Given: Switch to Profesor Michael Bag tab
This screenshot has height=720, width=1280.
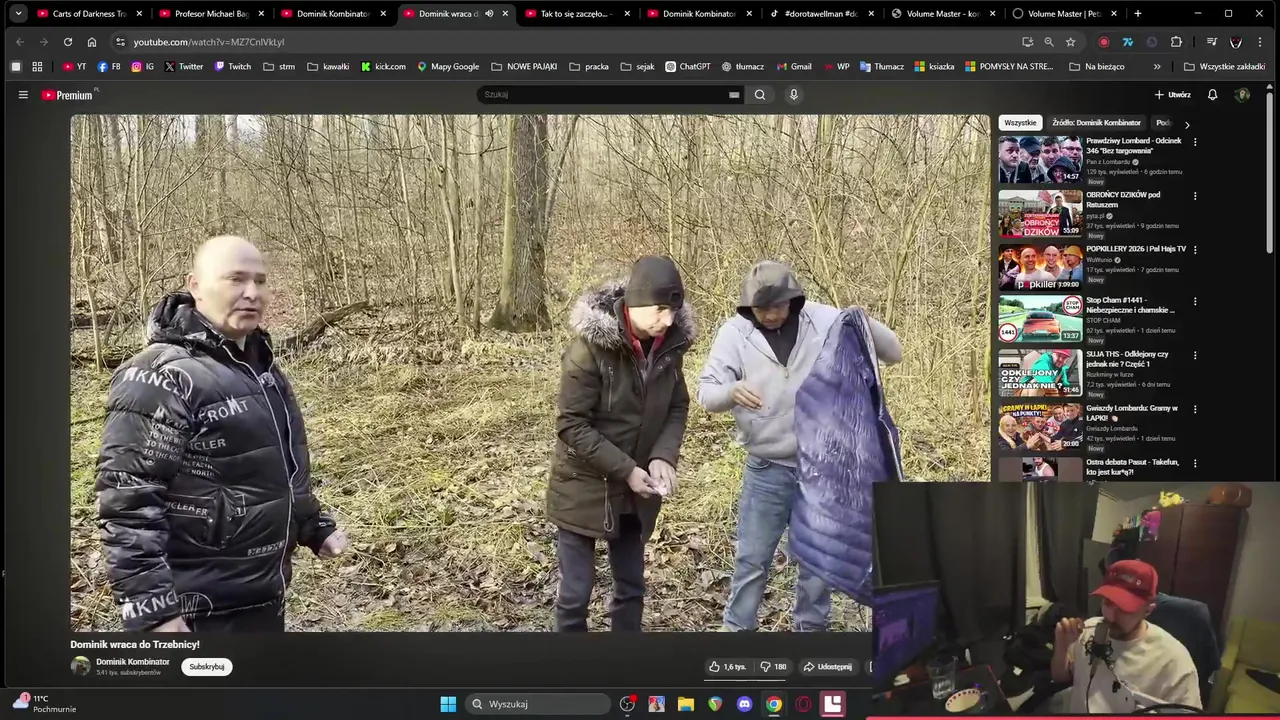Looking at the screenshot, I should [211, 14].
